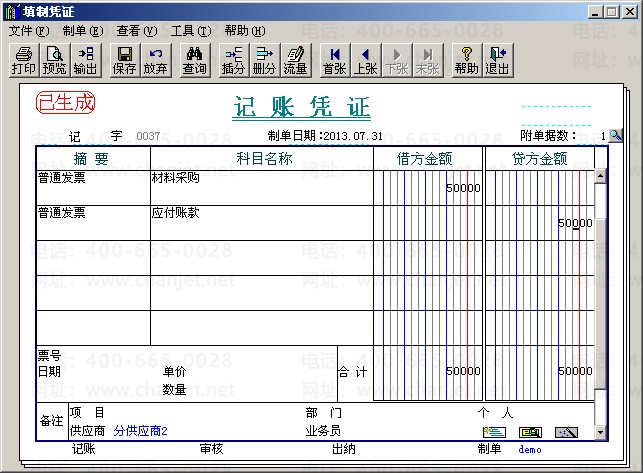Minimize the 填制凭证 window
The width and height of the screenshot is (643, 473).
595,12
